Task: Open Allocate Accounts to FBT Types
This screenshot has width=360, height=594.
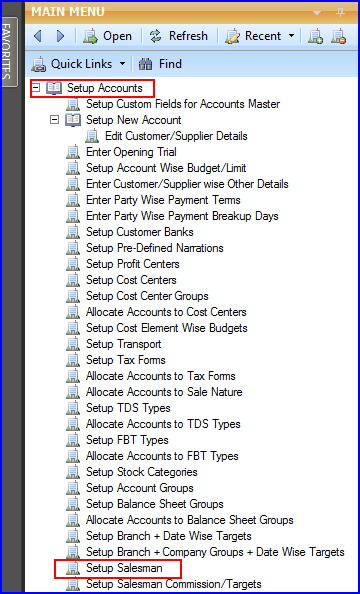Action: 162,456
